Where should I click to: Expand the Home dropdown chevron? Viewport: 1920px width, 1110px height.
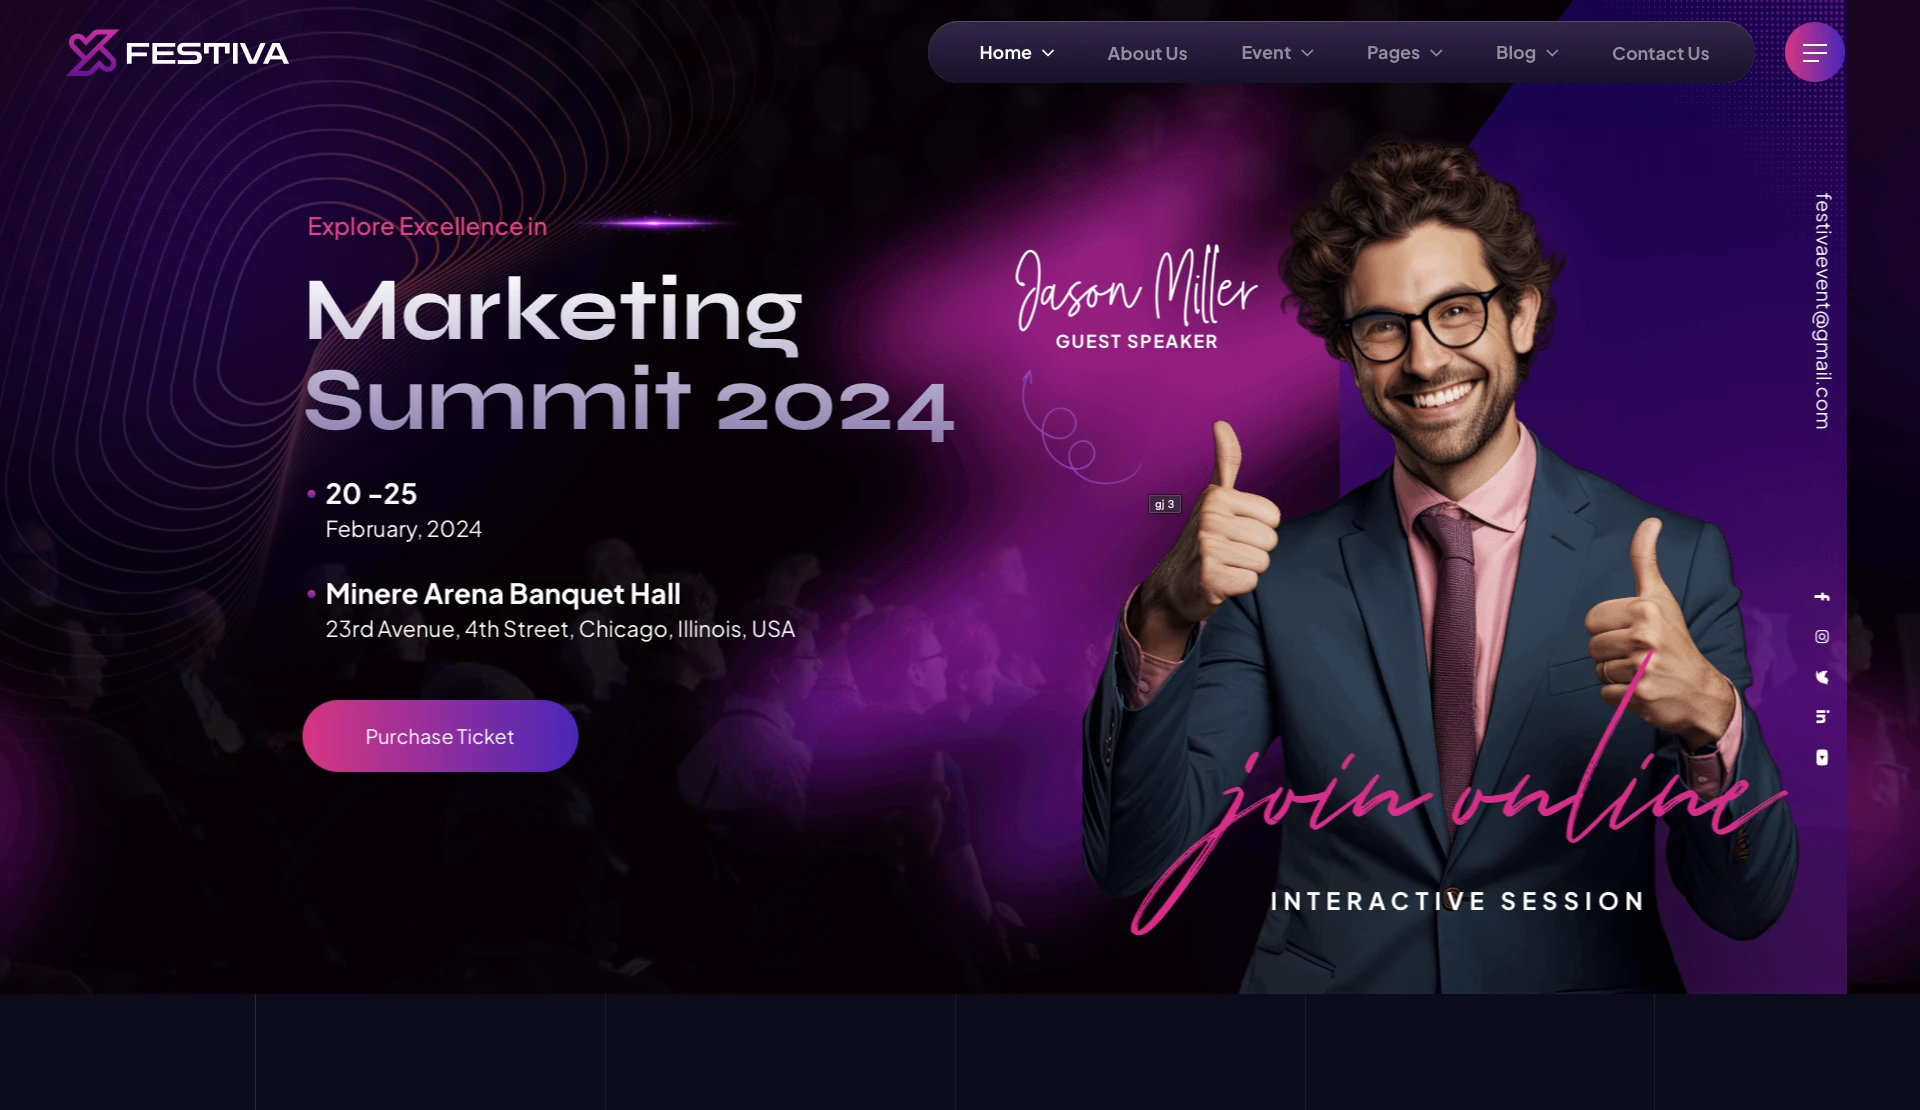coord(1048,53)
